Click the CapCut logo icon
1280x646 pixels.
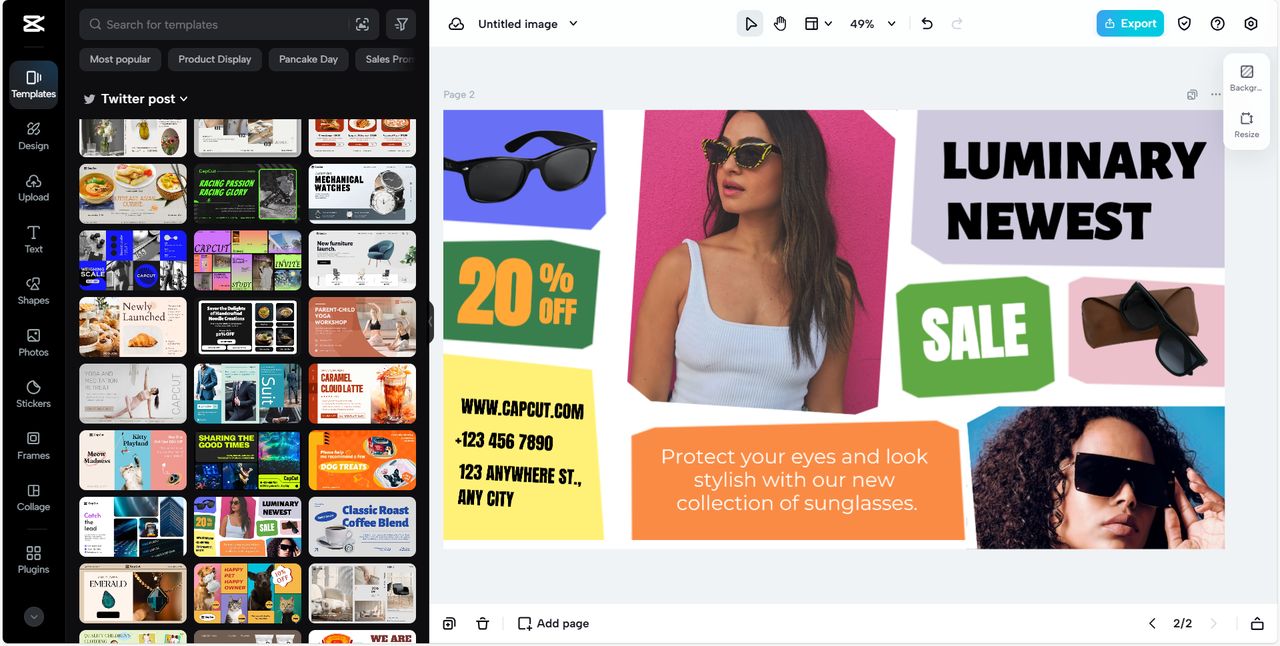pos(33,25)
